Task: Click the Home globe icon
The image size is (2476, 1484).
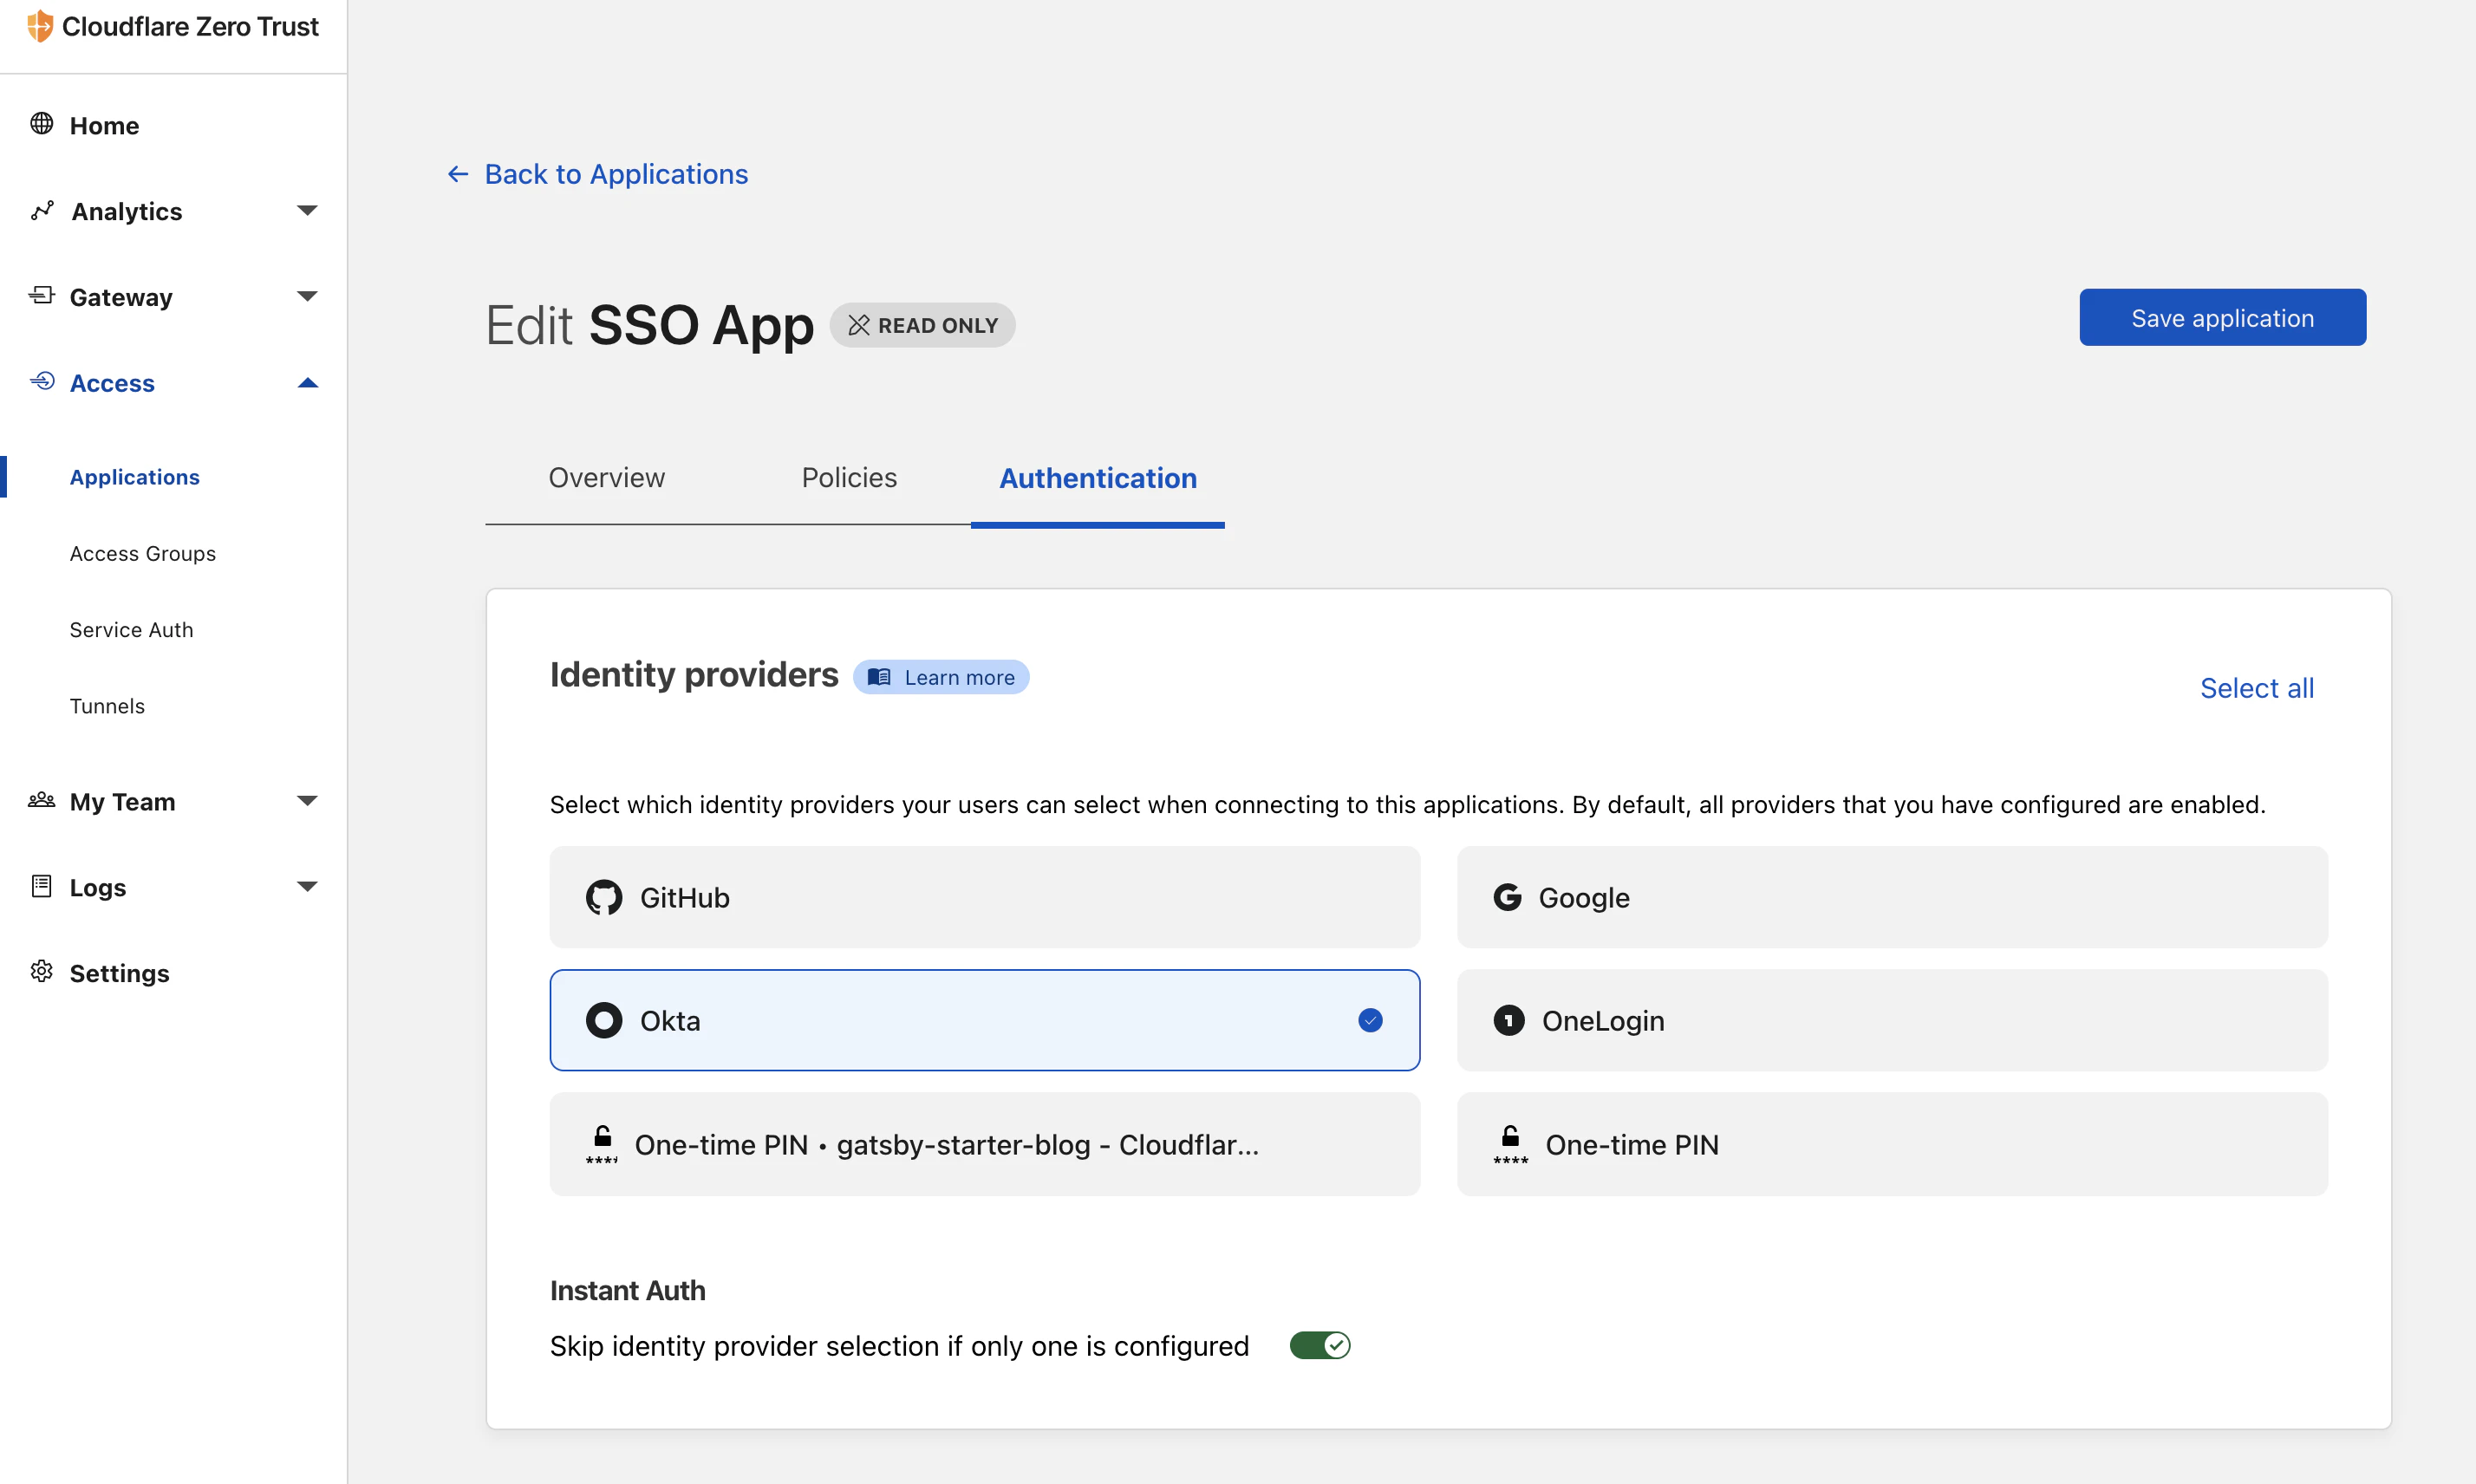Action: 41,123
